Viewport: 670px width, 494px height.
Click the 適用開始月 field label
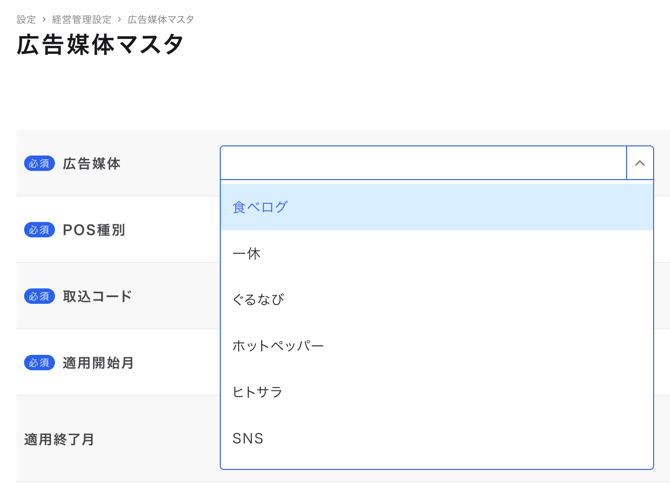click(98, 363)
